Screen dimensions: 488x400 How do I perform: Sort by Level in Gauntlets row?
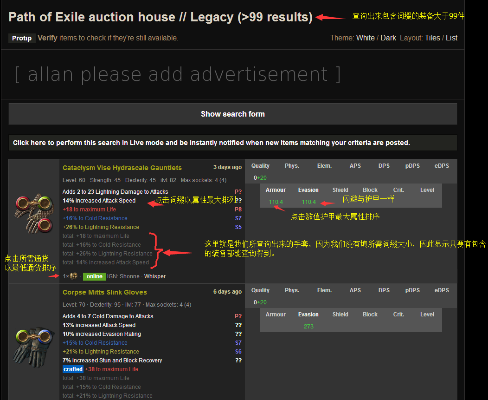point(427,190)
